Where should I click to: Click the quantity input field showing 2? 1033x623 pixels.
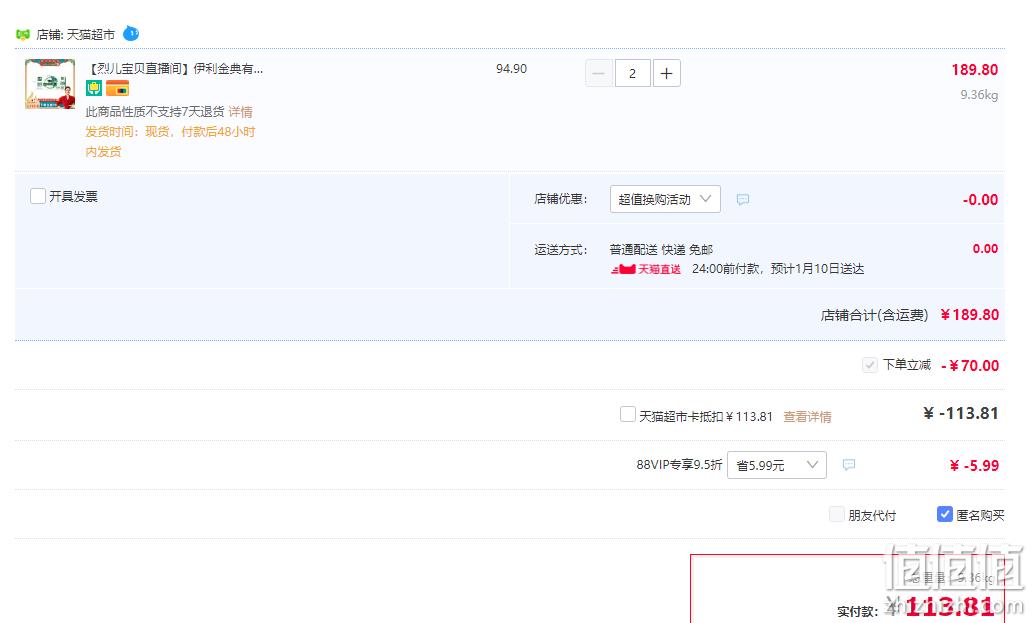click(x=632, y=73)
